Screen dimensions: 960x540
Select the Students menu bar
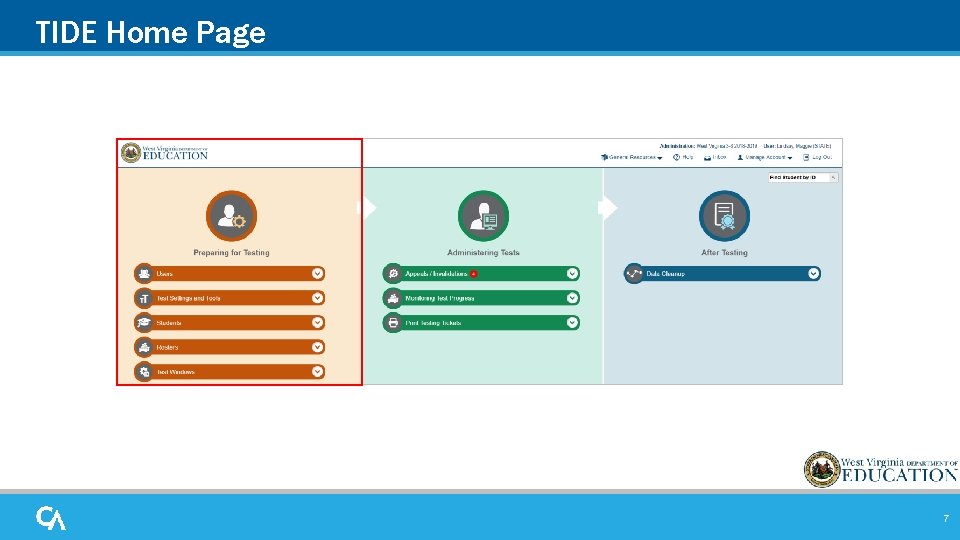[230, 323]
